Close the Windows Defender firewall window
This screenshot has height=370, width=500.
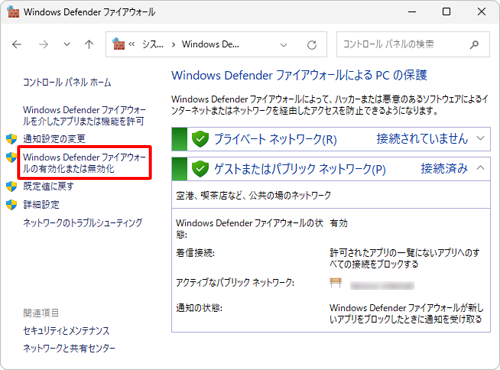[481, 12]
